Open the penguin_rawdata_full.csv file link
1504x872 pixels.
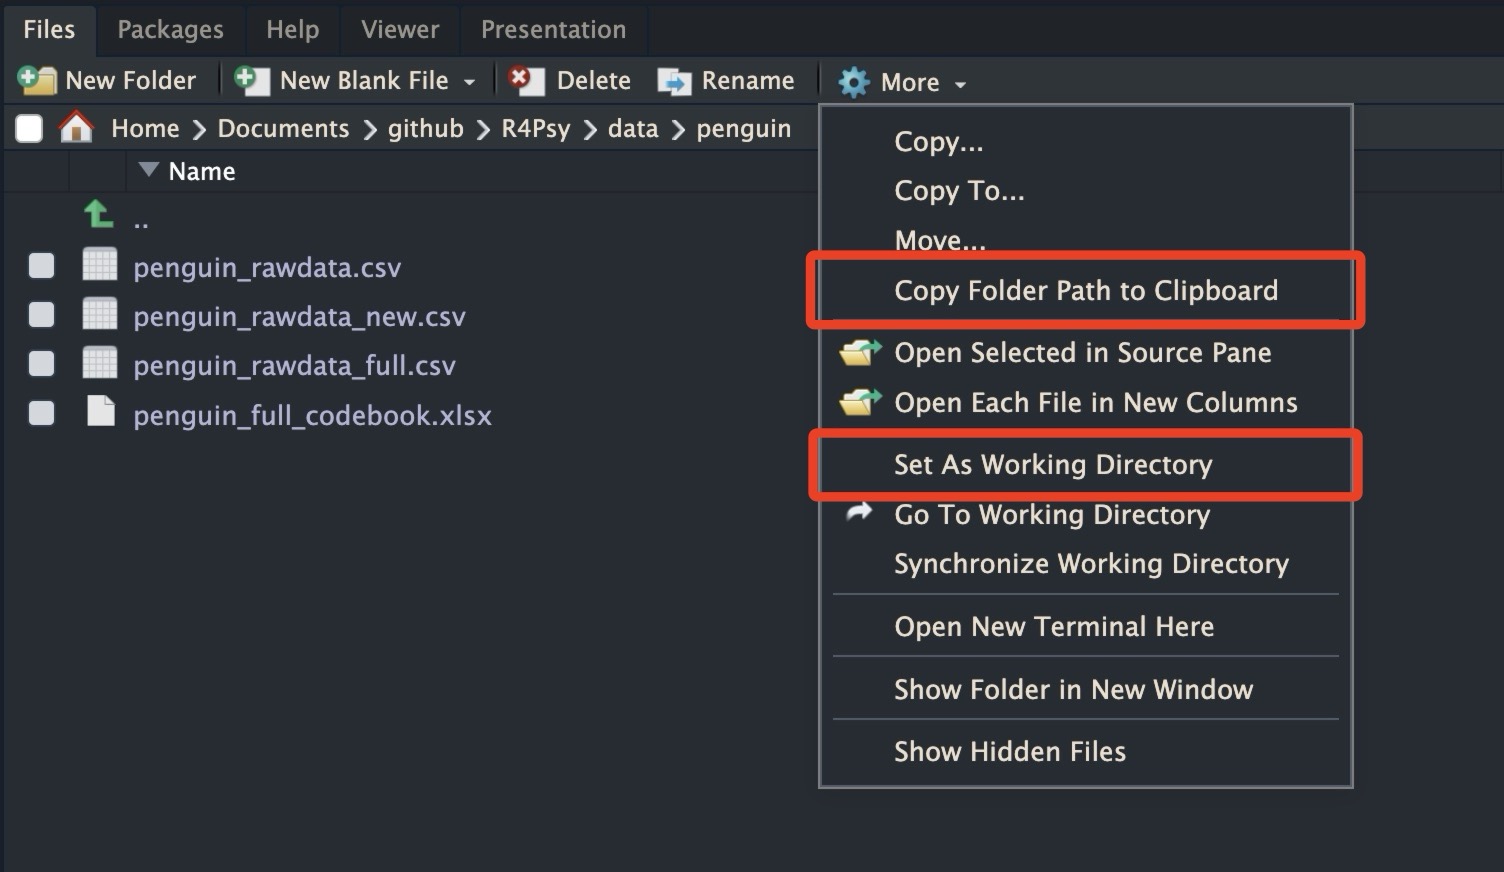click(294, 366)
